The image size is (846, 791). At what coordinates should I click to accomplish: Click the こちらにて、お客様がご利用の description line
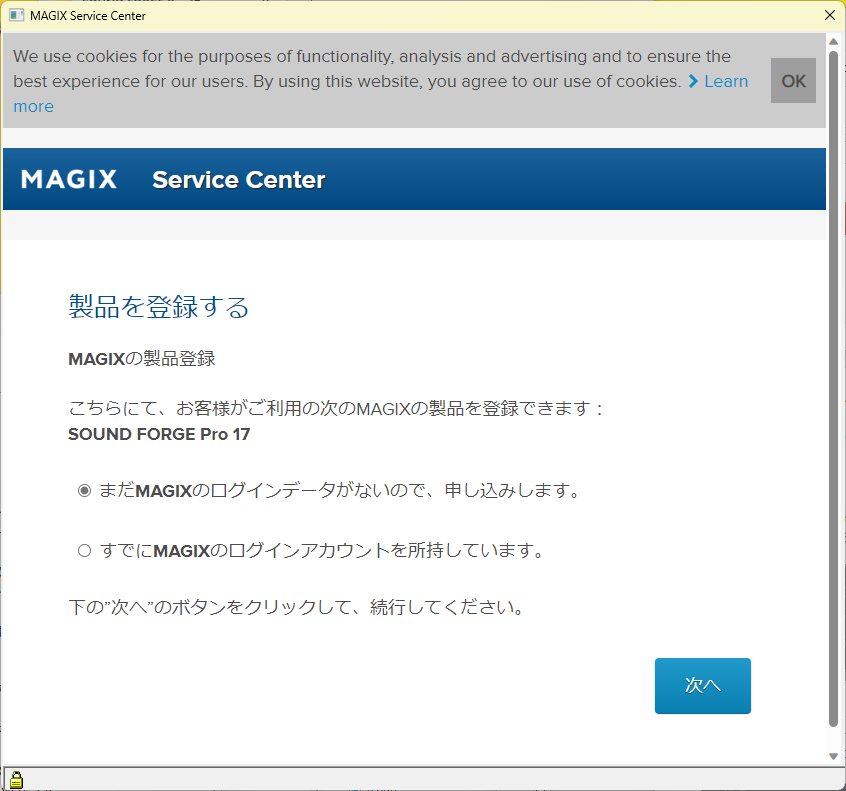(336, 408)
